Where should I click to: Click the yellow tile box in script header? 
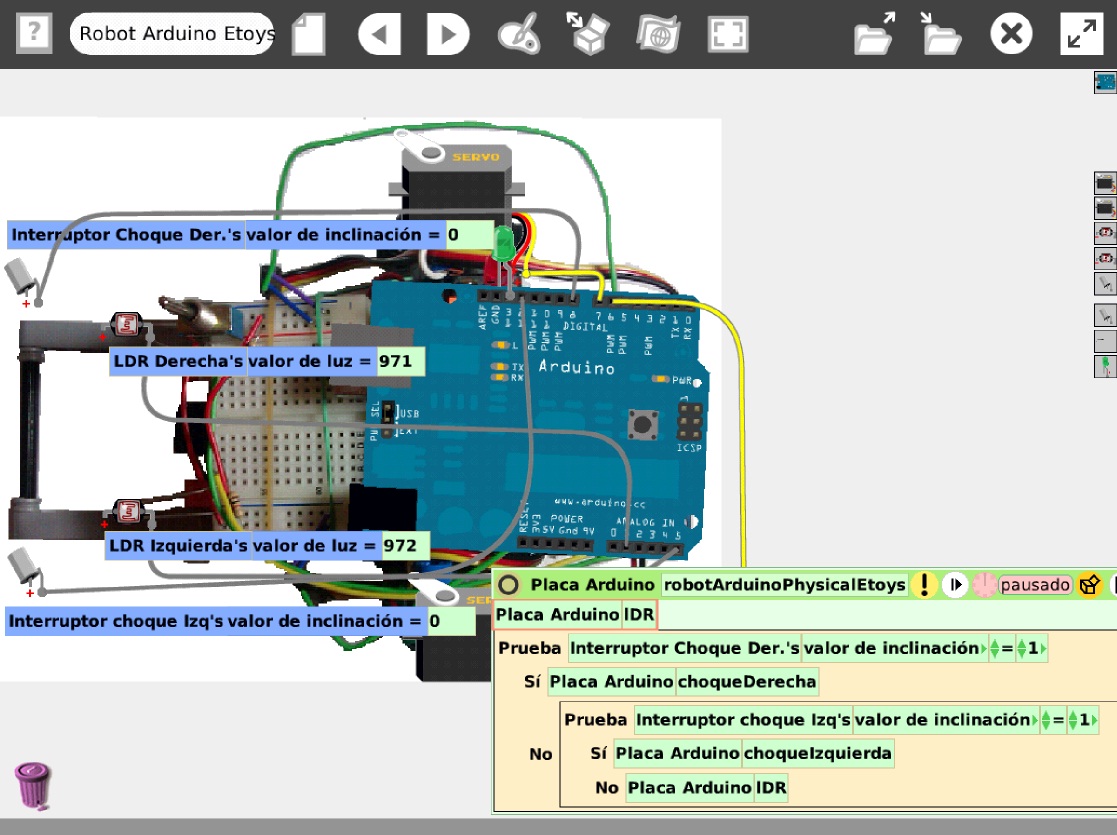(x=1089, y=585)
